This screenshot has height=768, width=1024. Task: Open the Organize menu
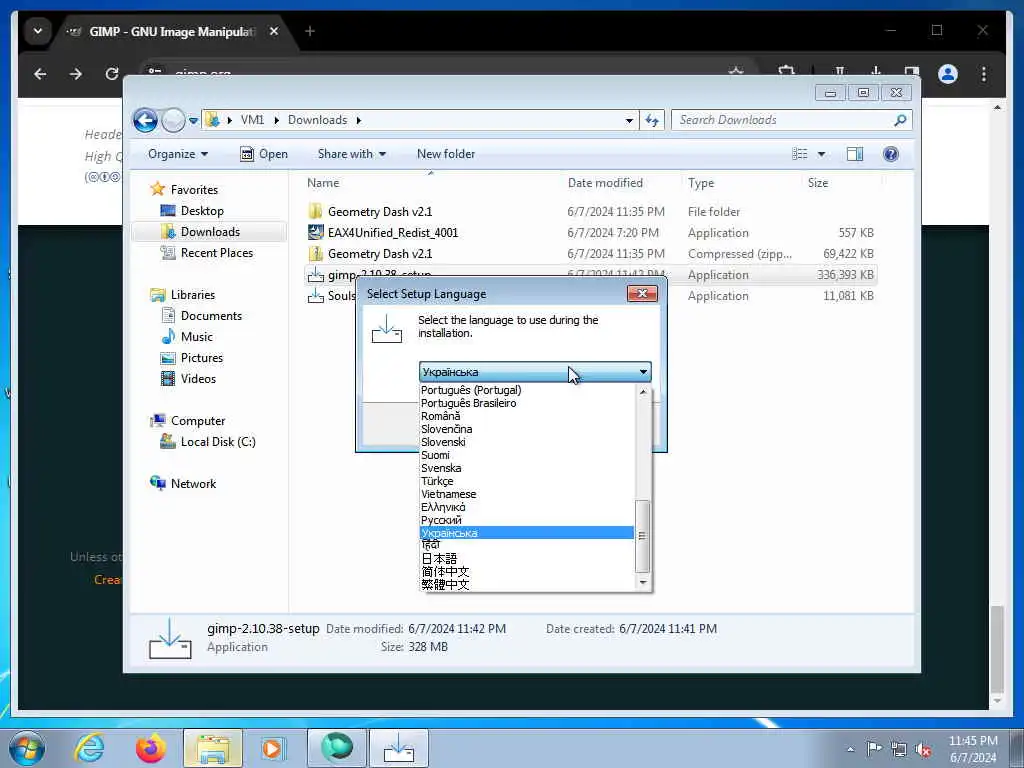178,154
